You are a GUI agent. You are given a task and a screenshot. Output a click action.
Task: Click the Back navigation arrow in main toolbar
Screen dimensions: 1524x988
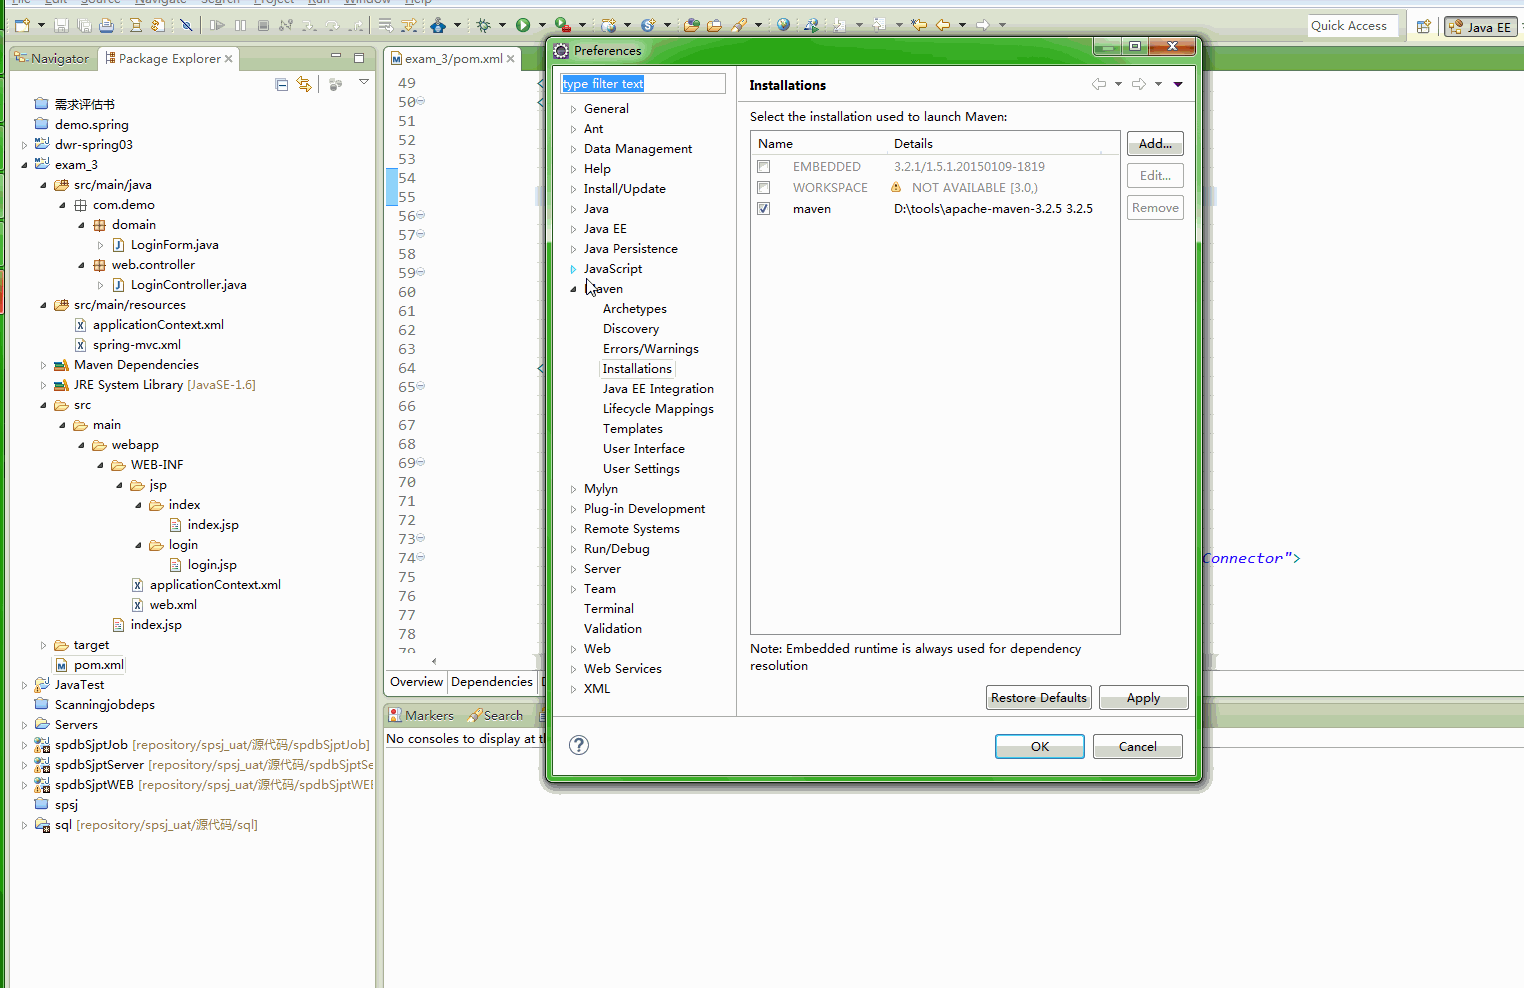coord(943,25)
